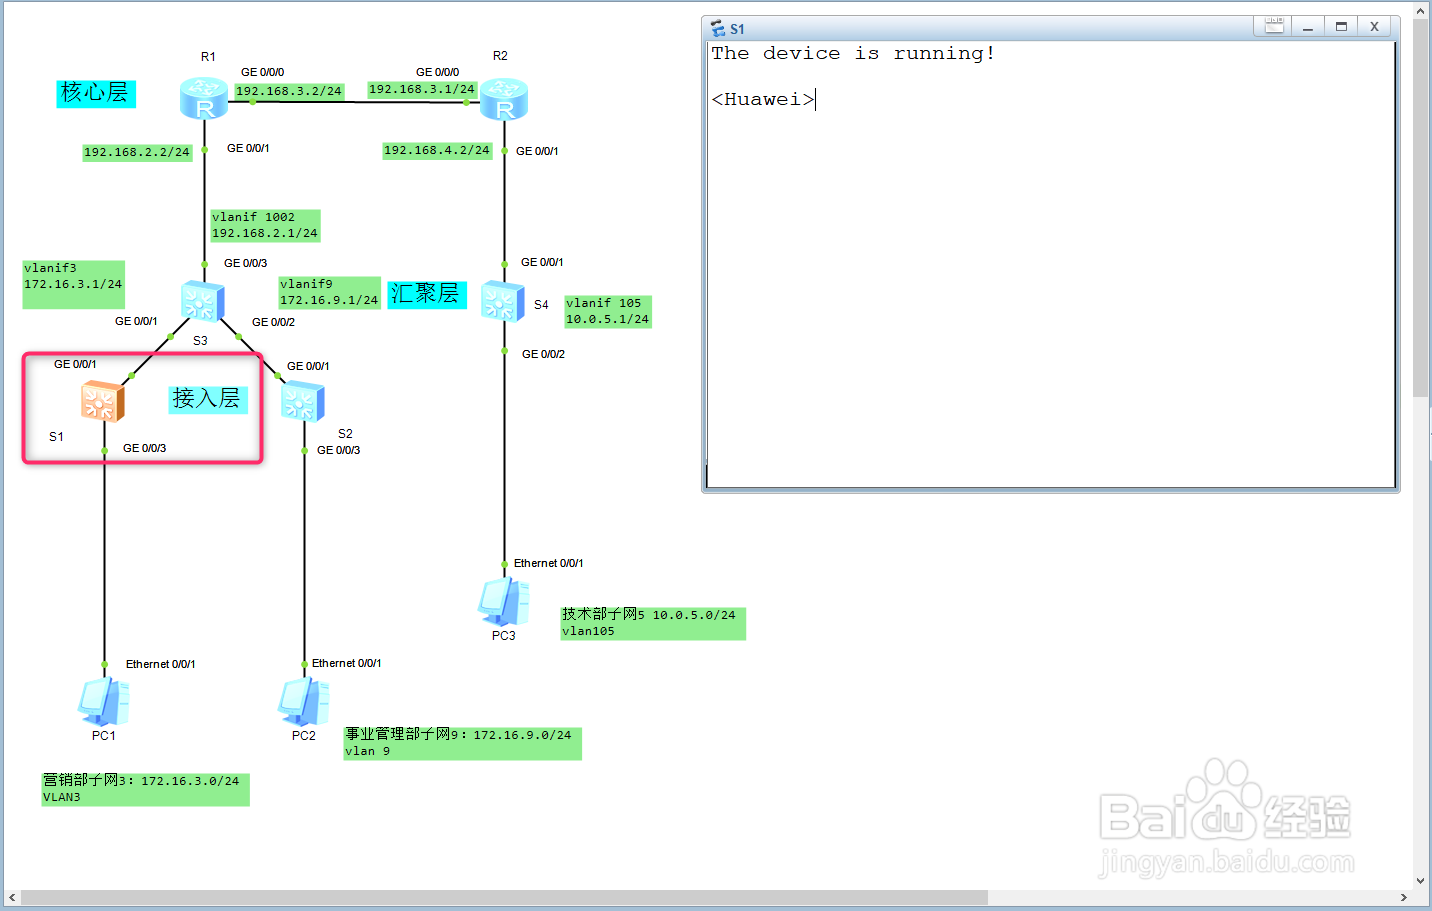Click the vlanif3 172.16.3.1/24 note
Viewport: 1432px width, 911px height.
tap(73, 284)
